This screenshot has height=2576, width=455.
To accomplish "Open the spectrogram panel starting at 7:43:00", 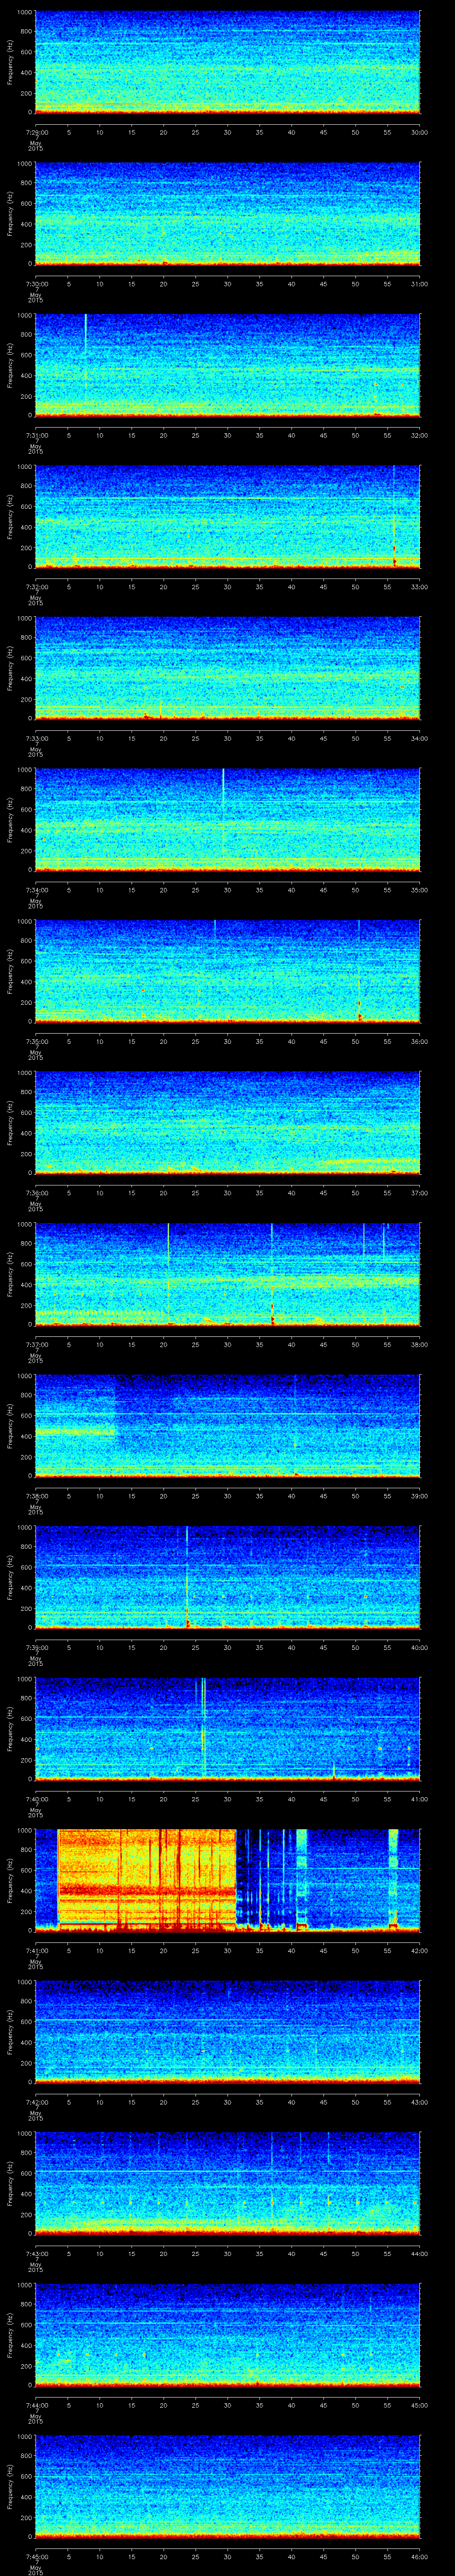I will 227,2183.
